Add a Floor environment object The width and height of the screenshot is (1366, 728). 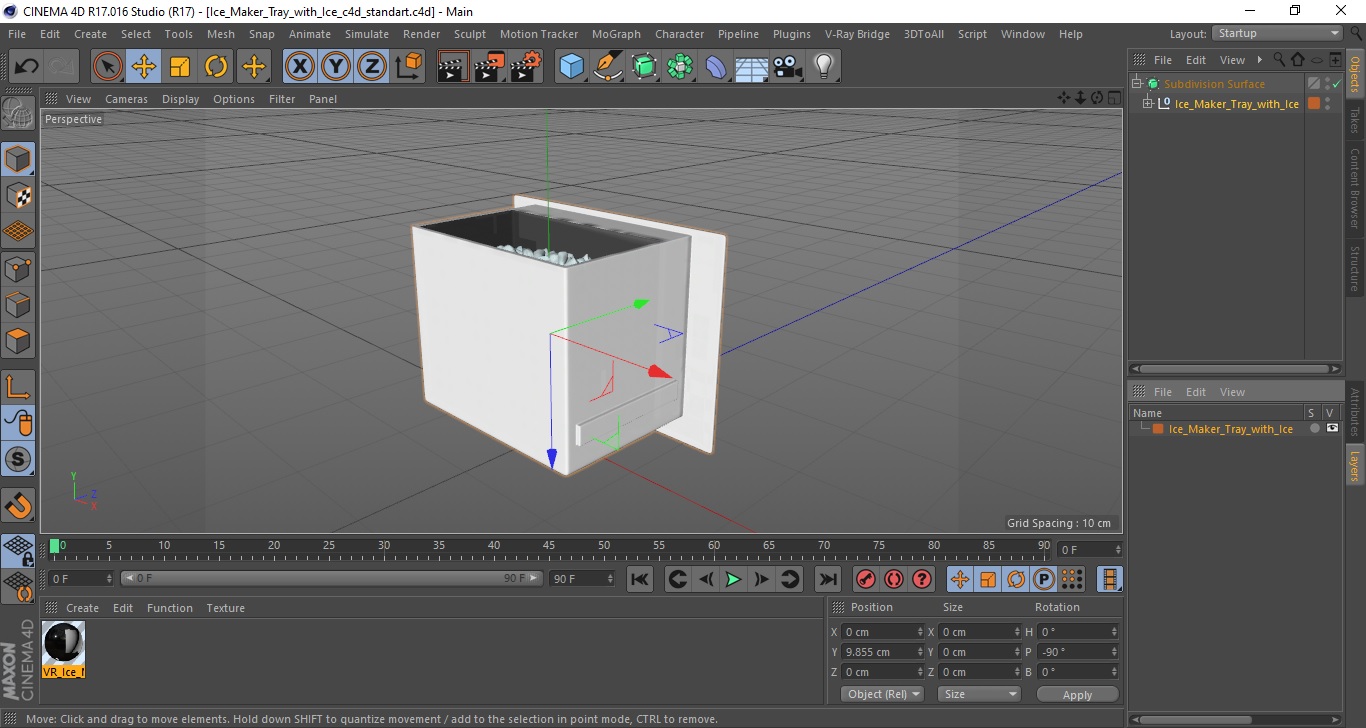[x=751, y=67]
